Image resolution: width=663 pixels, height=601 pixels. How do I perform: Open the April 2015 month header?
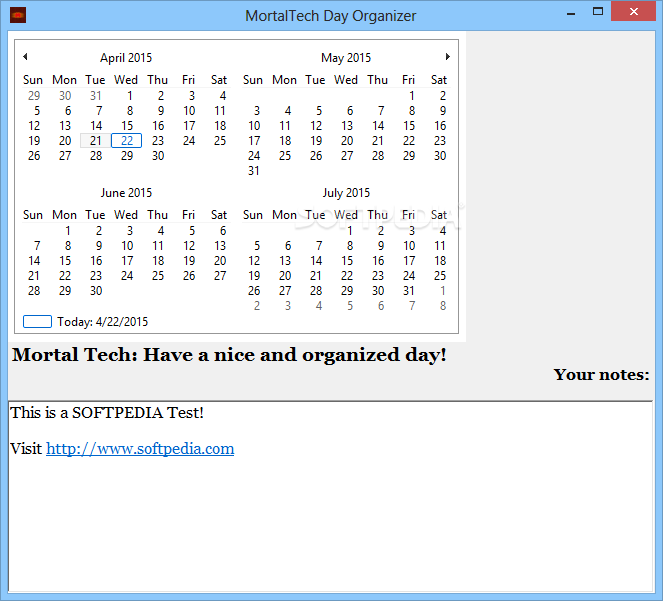(126, 58)
